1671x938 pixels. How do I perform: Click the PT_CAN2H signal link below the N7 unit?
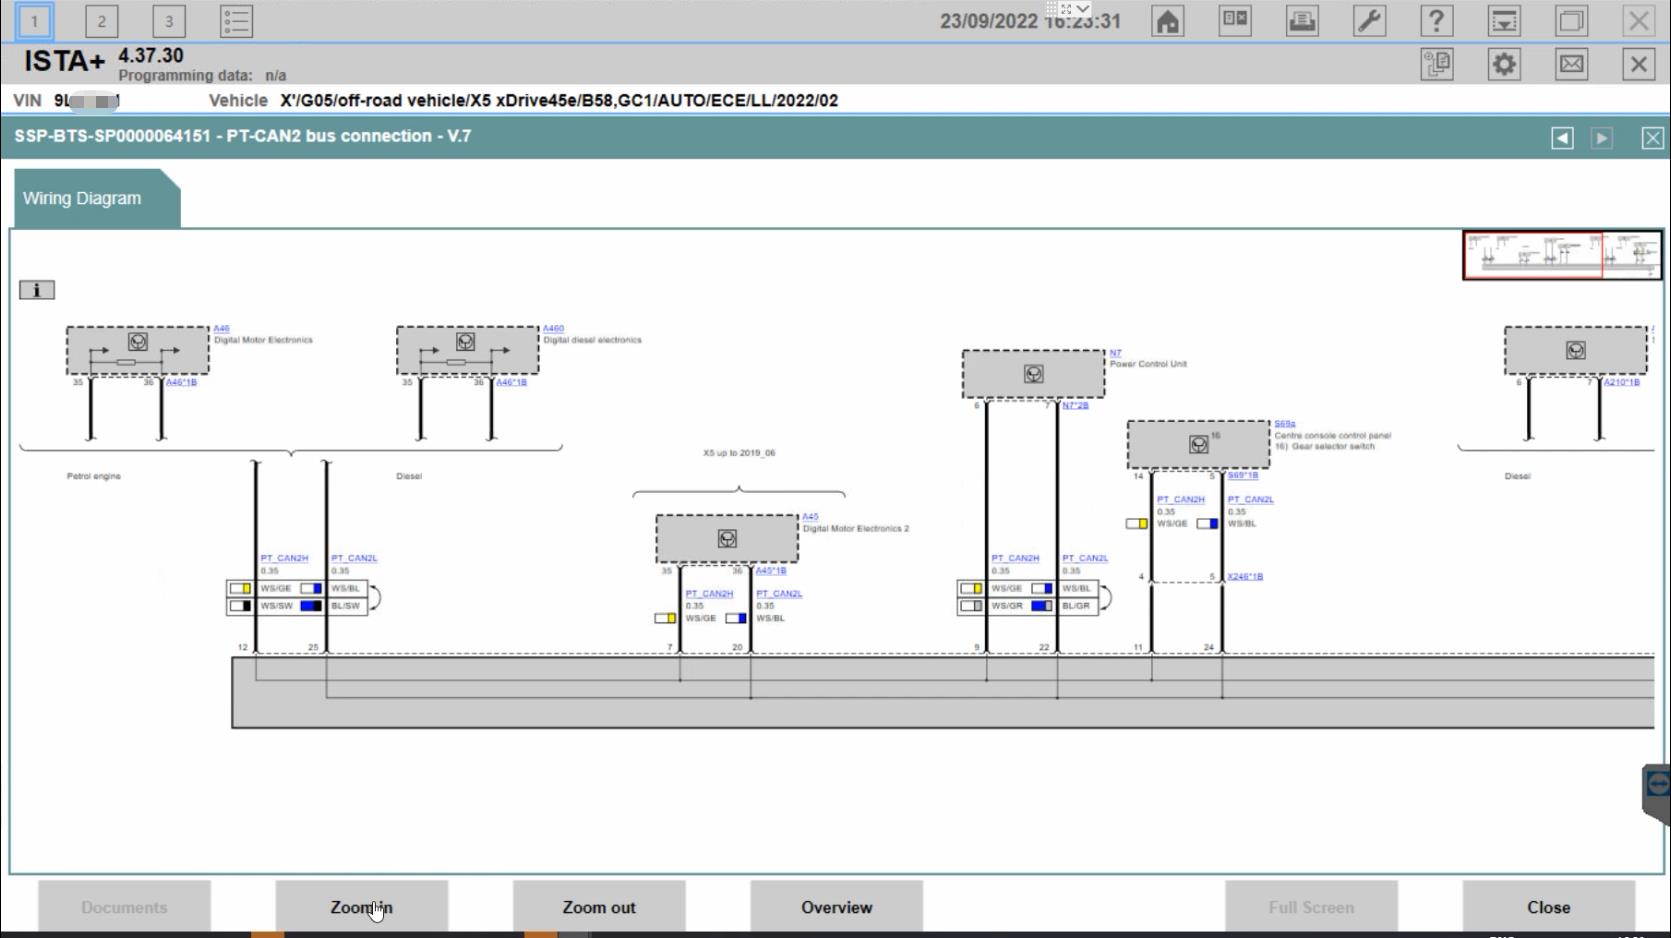1015,559
